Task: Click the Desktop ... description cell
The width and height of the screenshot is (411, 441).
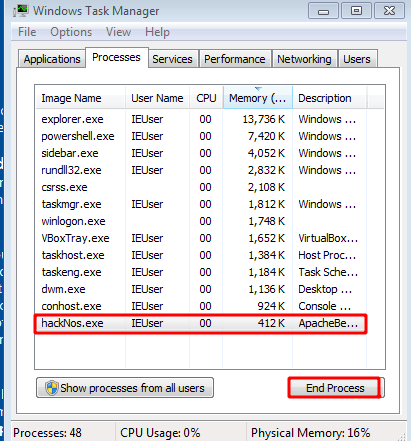Action: pos(325,289)
